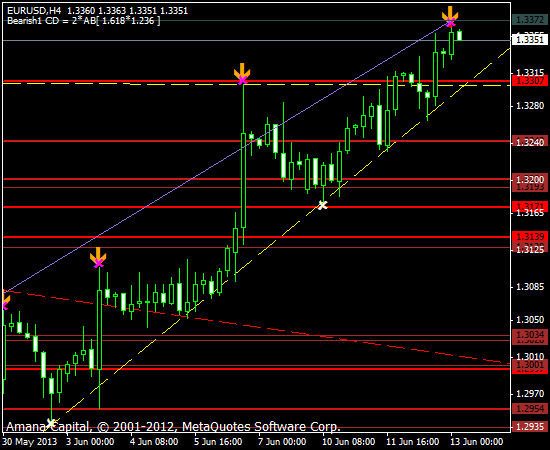This screenshot has width=550, height=450.
Task: Select the 10 Jun 08:00 time label
Action: coord(349,441)
